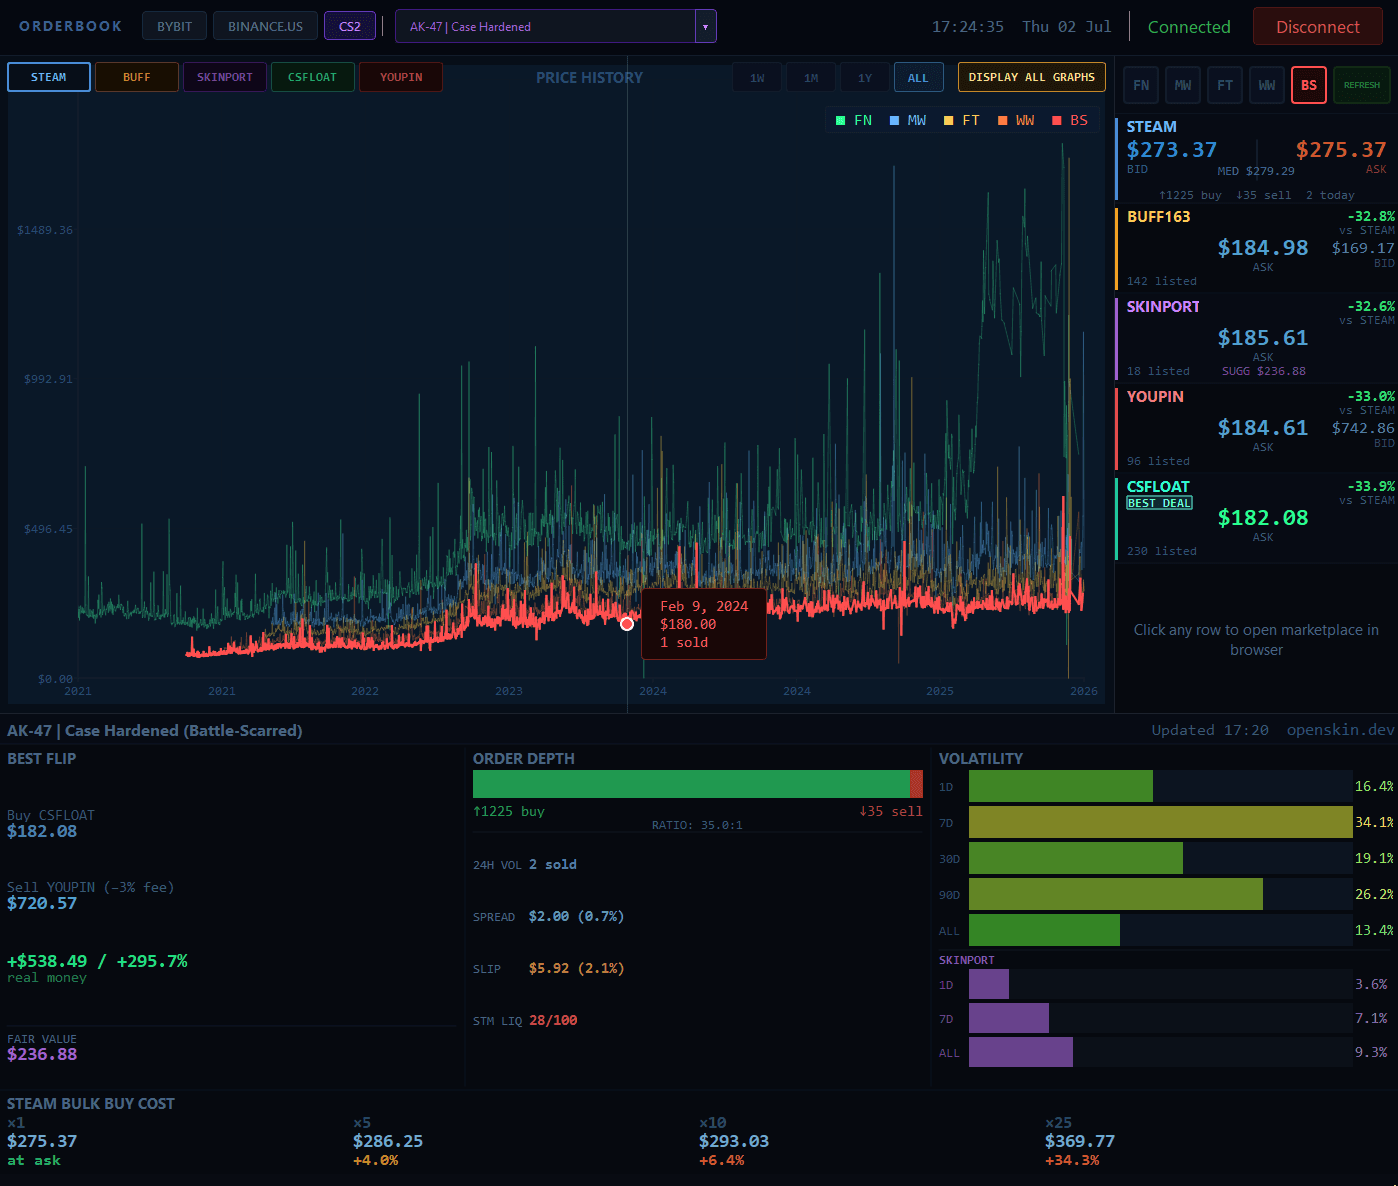The width and height of the screenshot is (1398, 1186).
Task: Open the SKINPORT marketplace row
Action: (x=1256, y=339)
